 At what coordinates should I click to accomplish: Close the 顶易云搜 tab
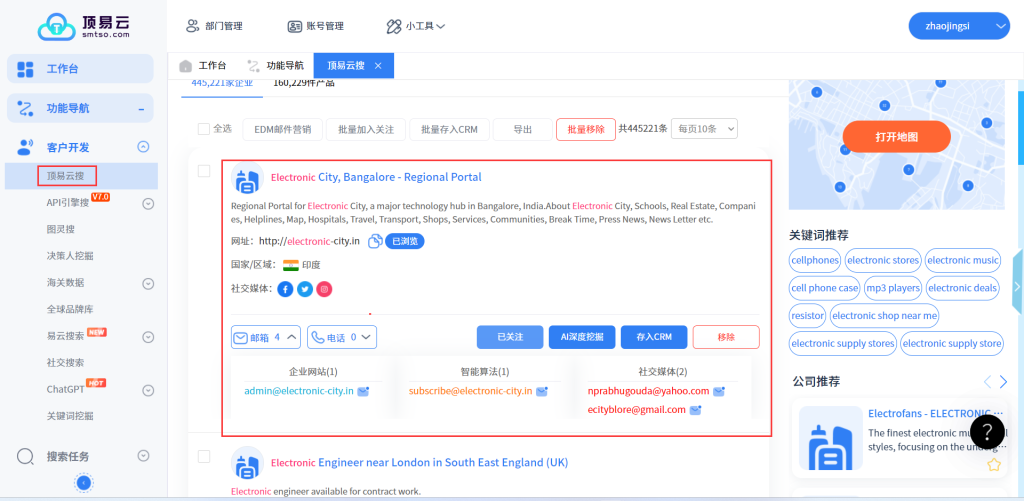click(x=378, y=66)
